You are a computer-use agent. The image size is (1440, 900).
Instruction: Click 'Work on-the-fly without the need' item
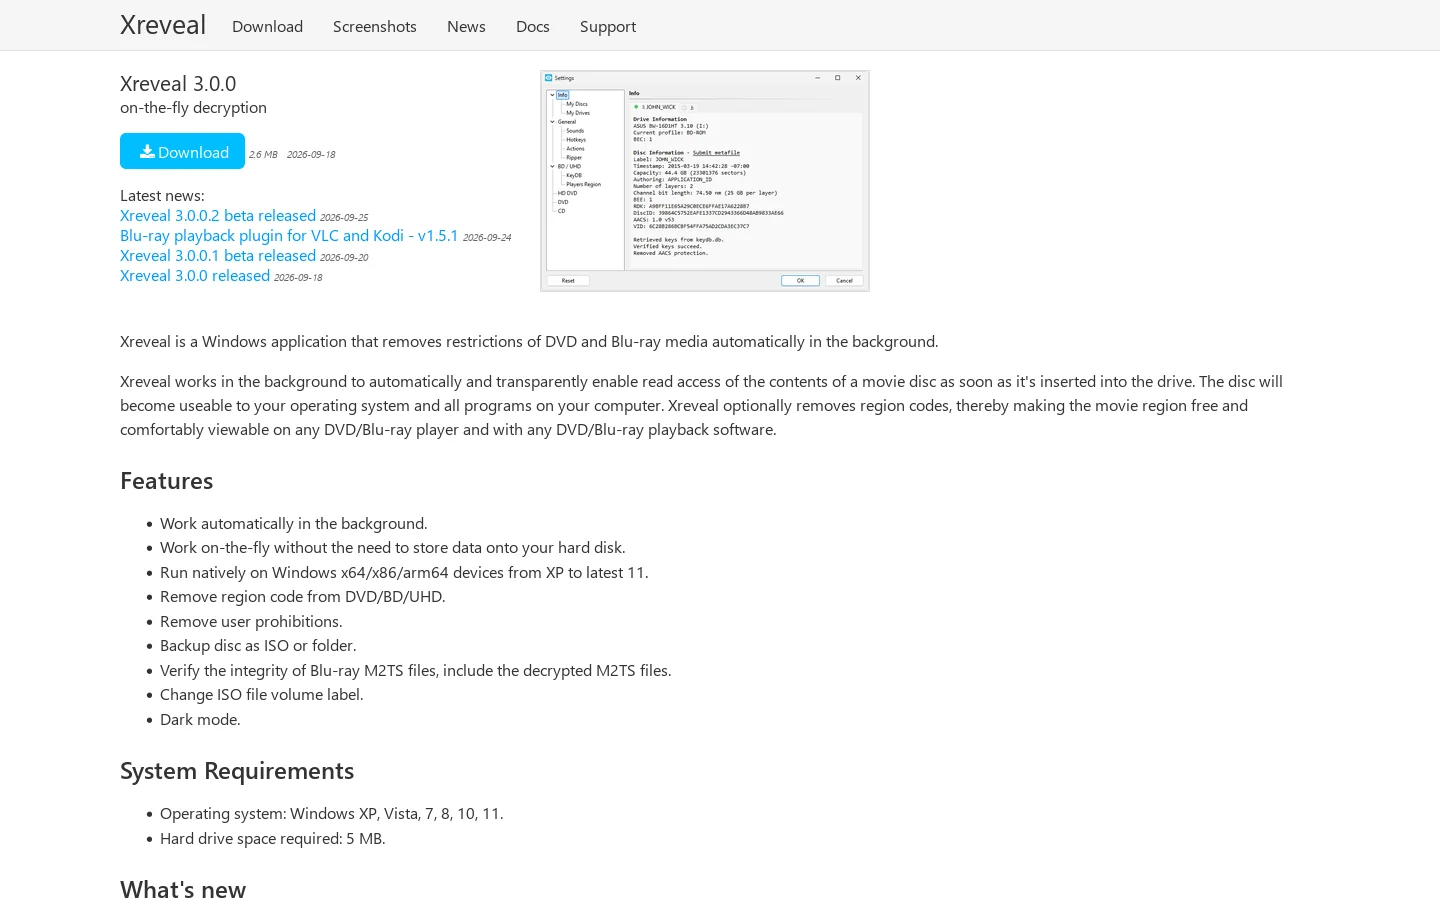[393, 548]
